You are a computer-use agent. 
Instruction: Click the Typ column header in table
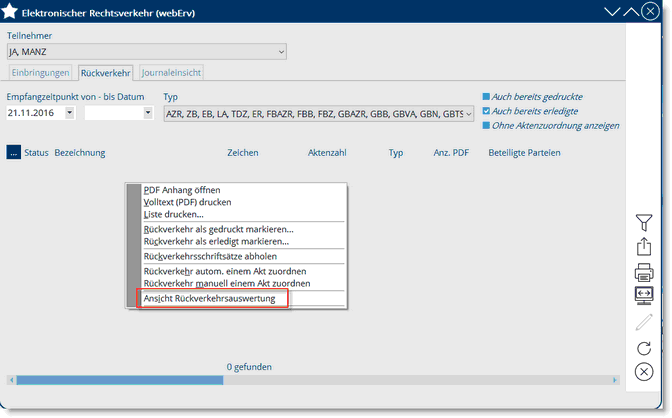point(396,153)
